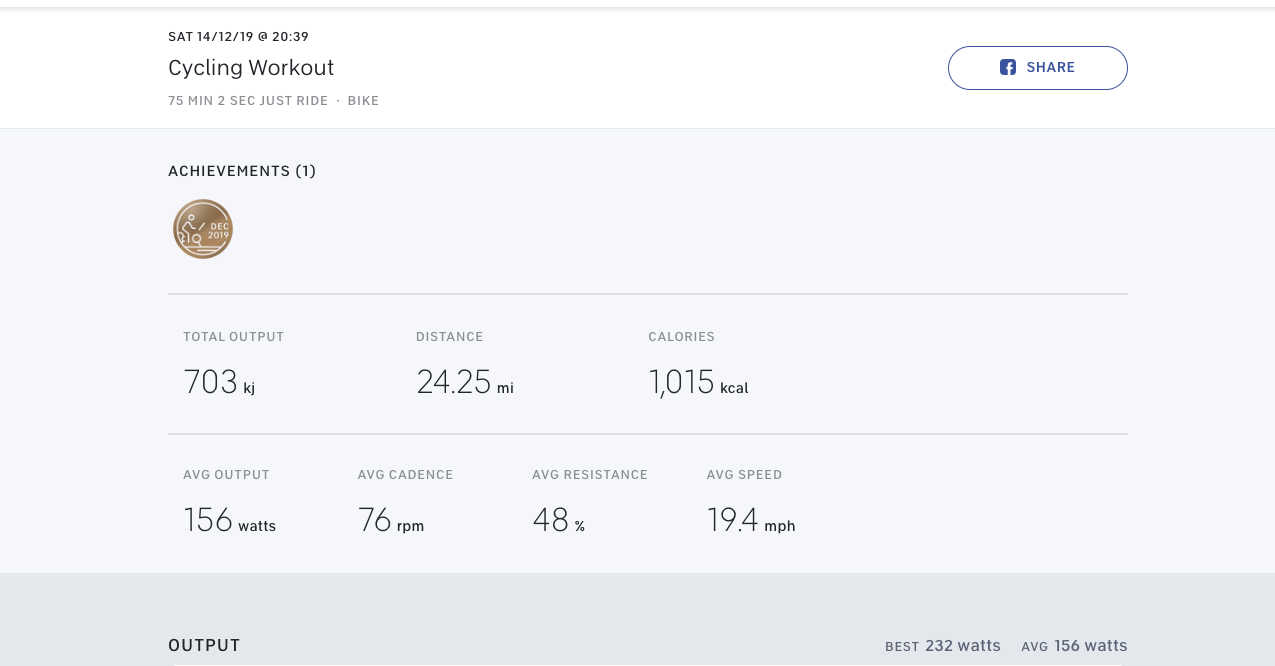Click the Facebook icon in Share button
Screen dimensions: 1275x666
[x=1008, y=68]
